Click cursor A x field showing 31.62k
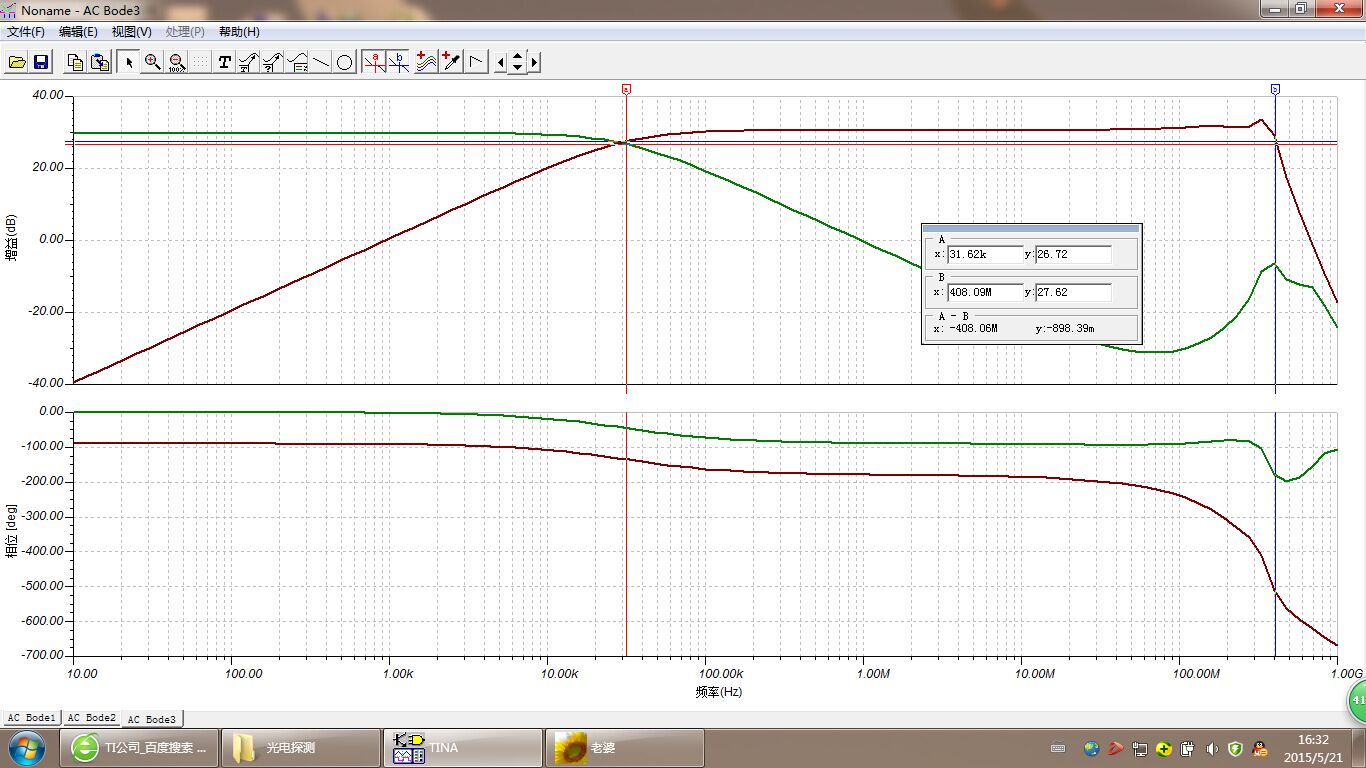Screen dimensions: 1366x768 coord(985,254)
